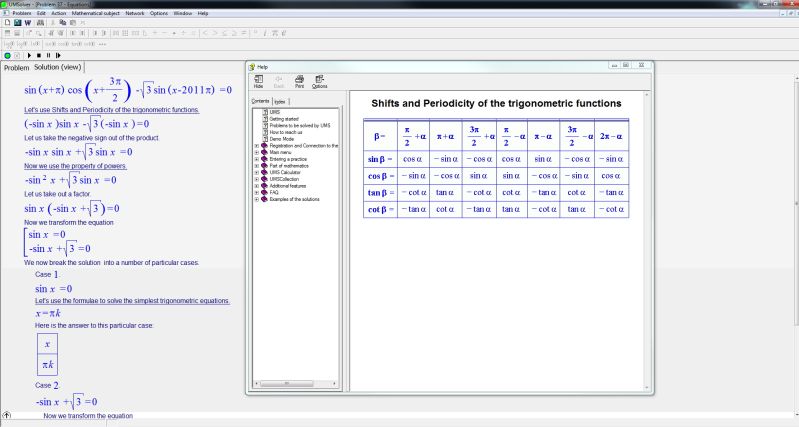Open the How to reach us page
The height and width of the screenshot is (427, 799).
pyautogui.click(x=285, y=132)
